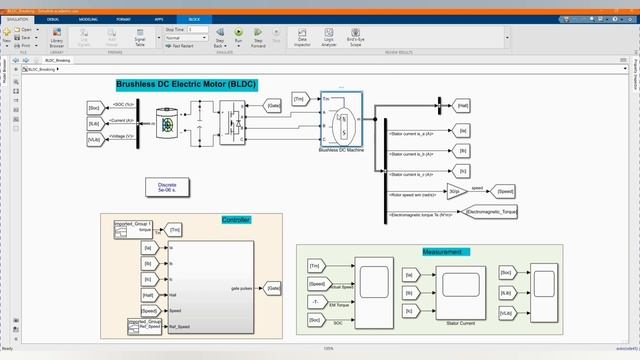Screen dimensions: 640x360
Task: Navigate back with the left arrow icon
Action: click(16, 60)
